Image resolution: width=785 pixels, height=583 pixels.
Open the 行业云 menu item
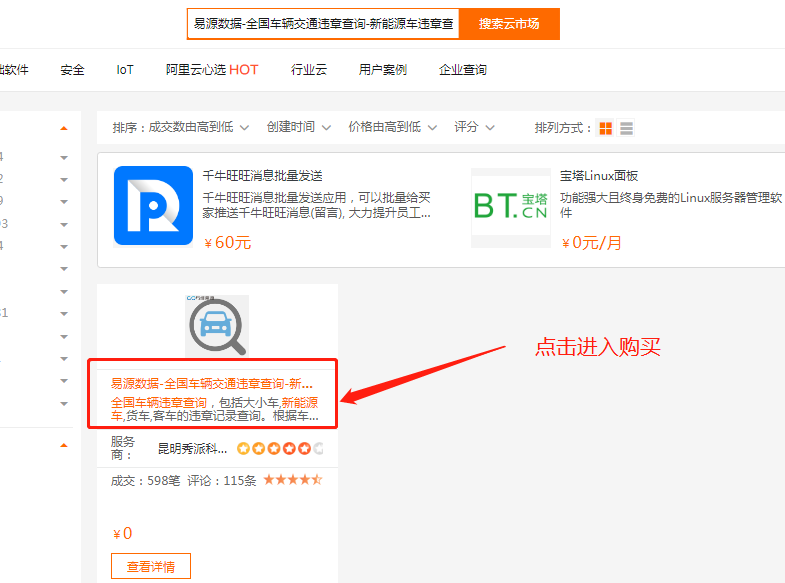click(x=309, y=70)
